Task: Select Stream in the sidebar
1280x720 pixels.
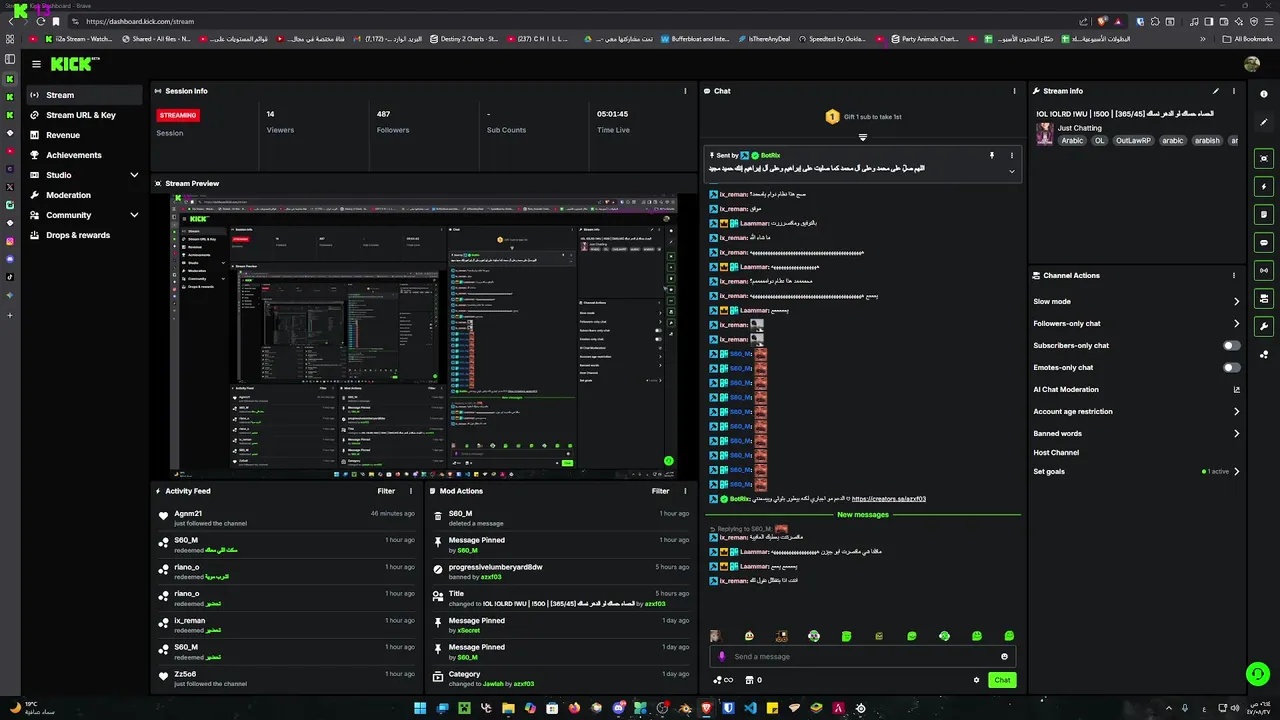Action: tap(84, 95)
